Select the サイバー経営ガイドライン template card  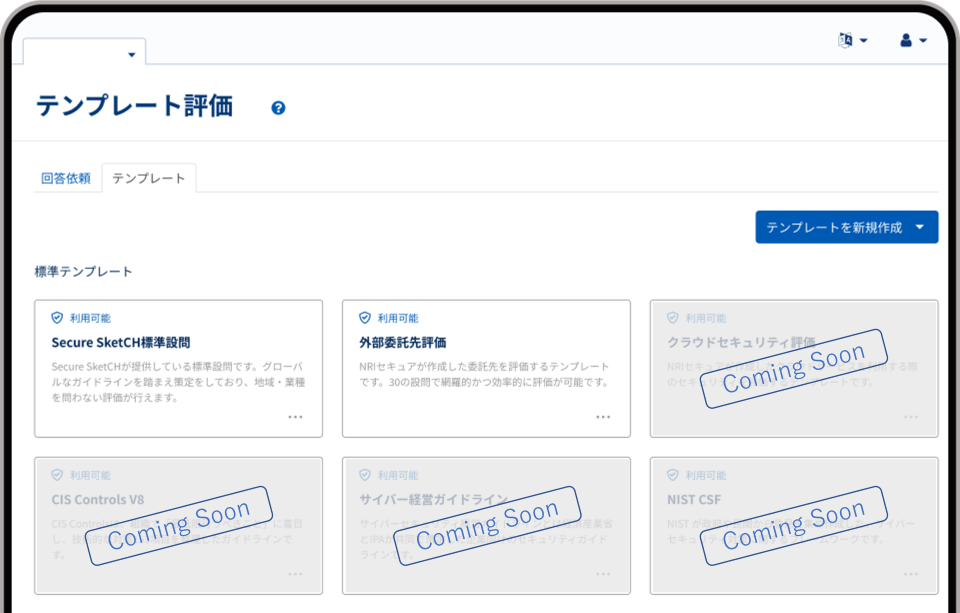[x=486, y=525]
